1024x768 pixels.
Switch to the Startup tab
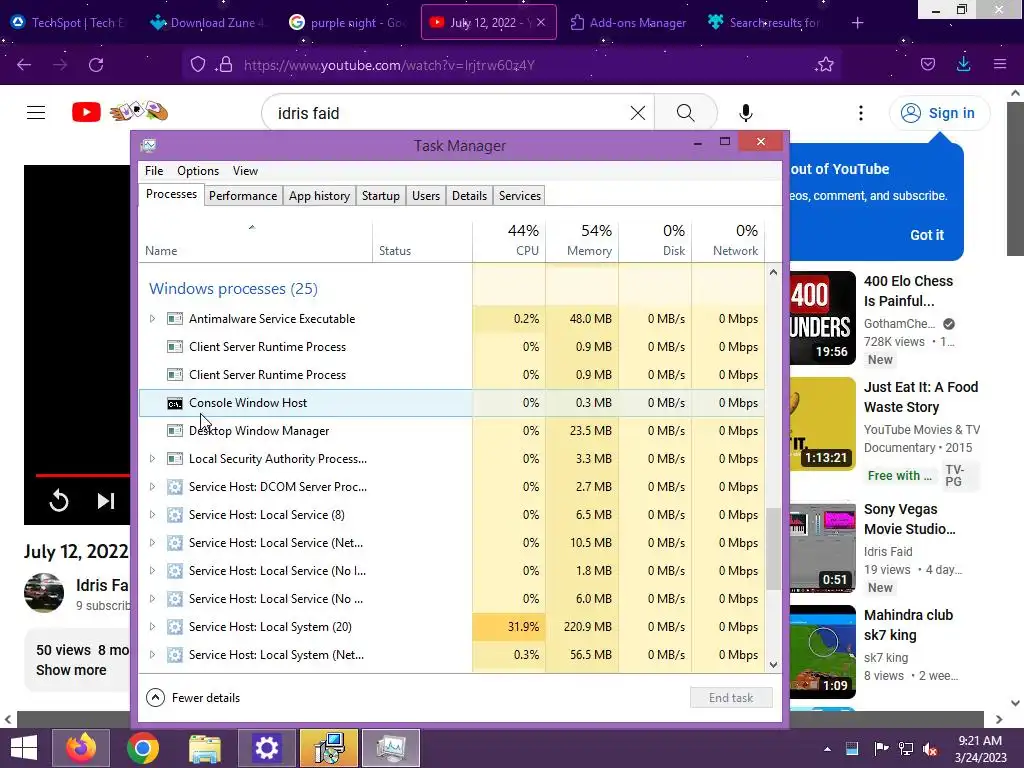click(x=381, y=196)
